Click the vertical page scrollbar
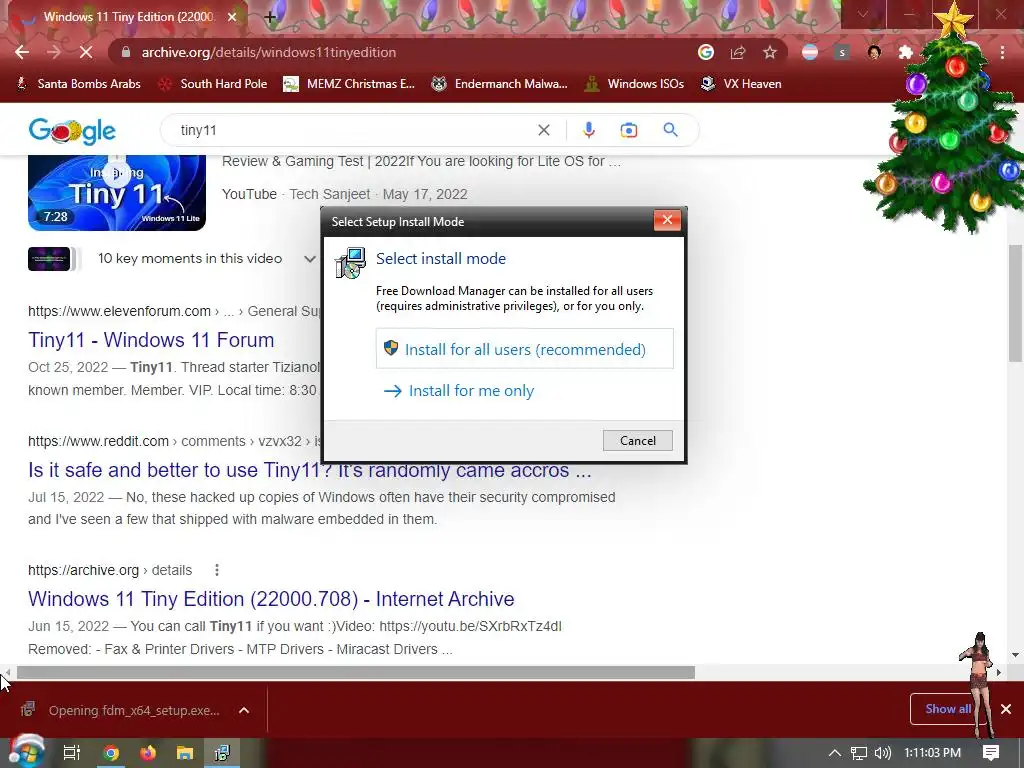 (x=1015, y=303)
